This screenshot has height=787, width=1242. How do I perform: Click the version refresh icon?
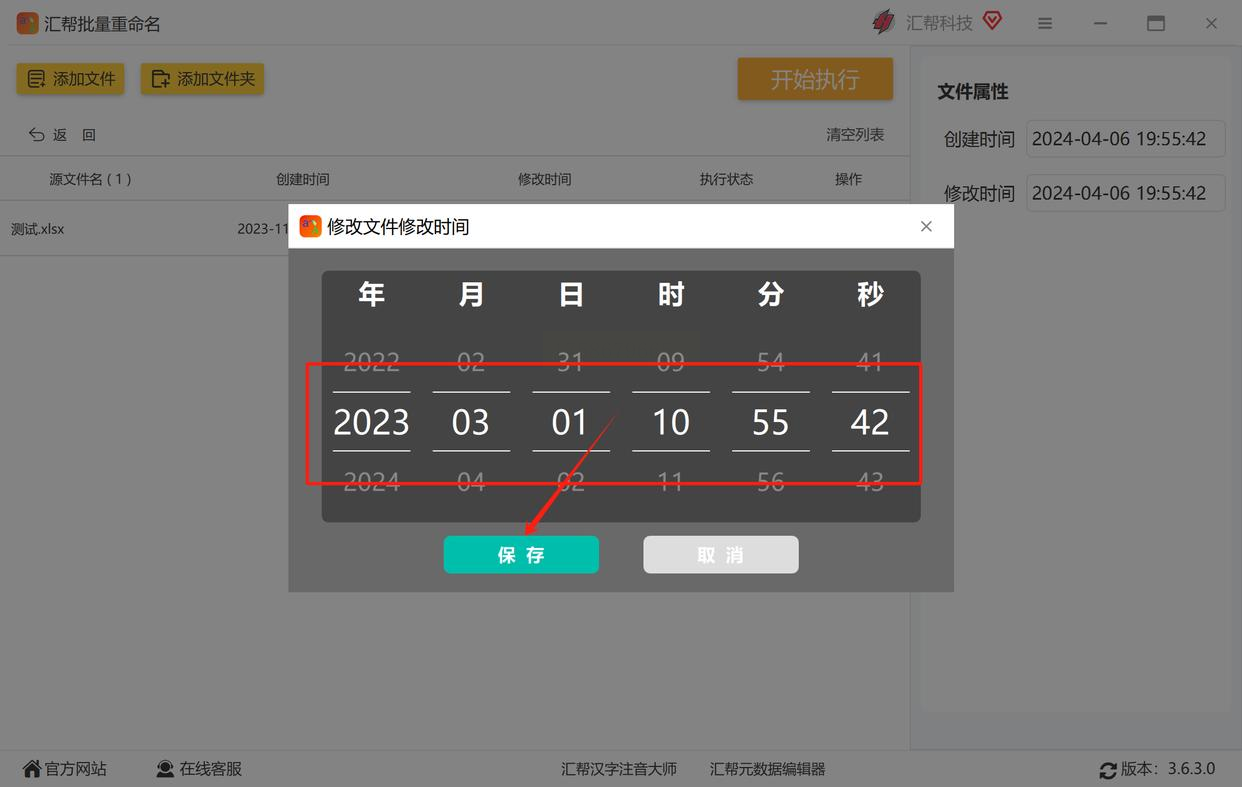(x=1108, y=770)
